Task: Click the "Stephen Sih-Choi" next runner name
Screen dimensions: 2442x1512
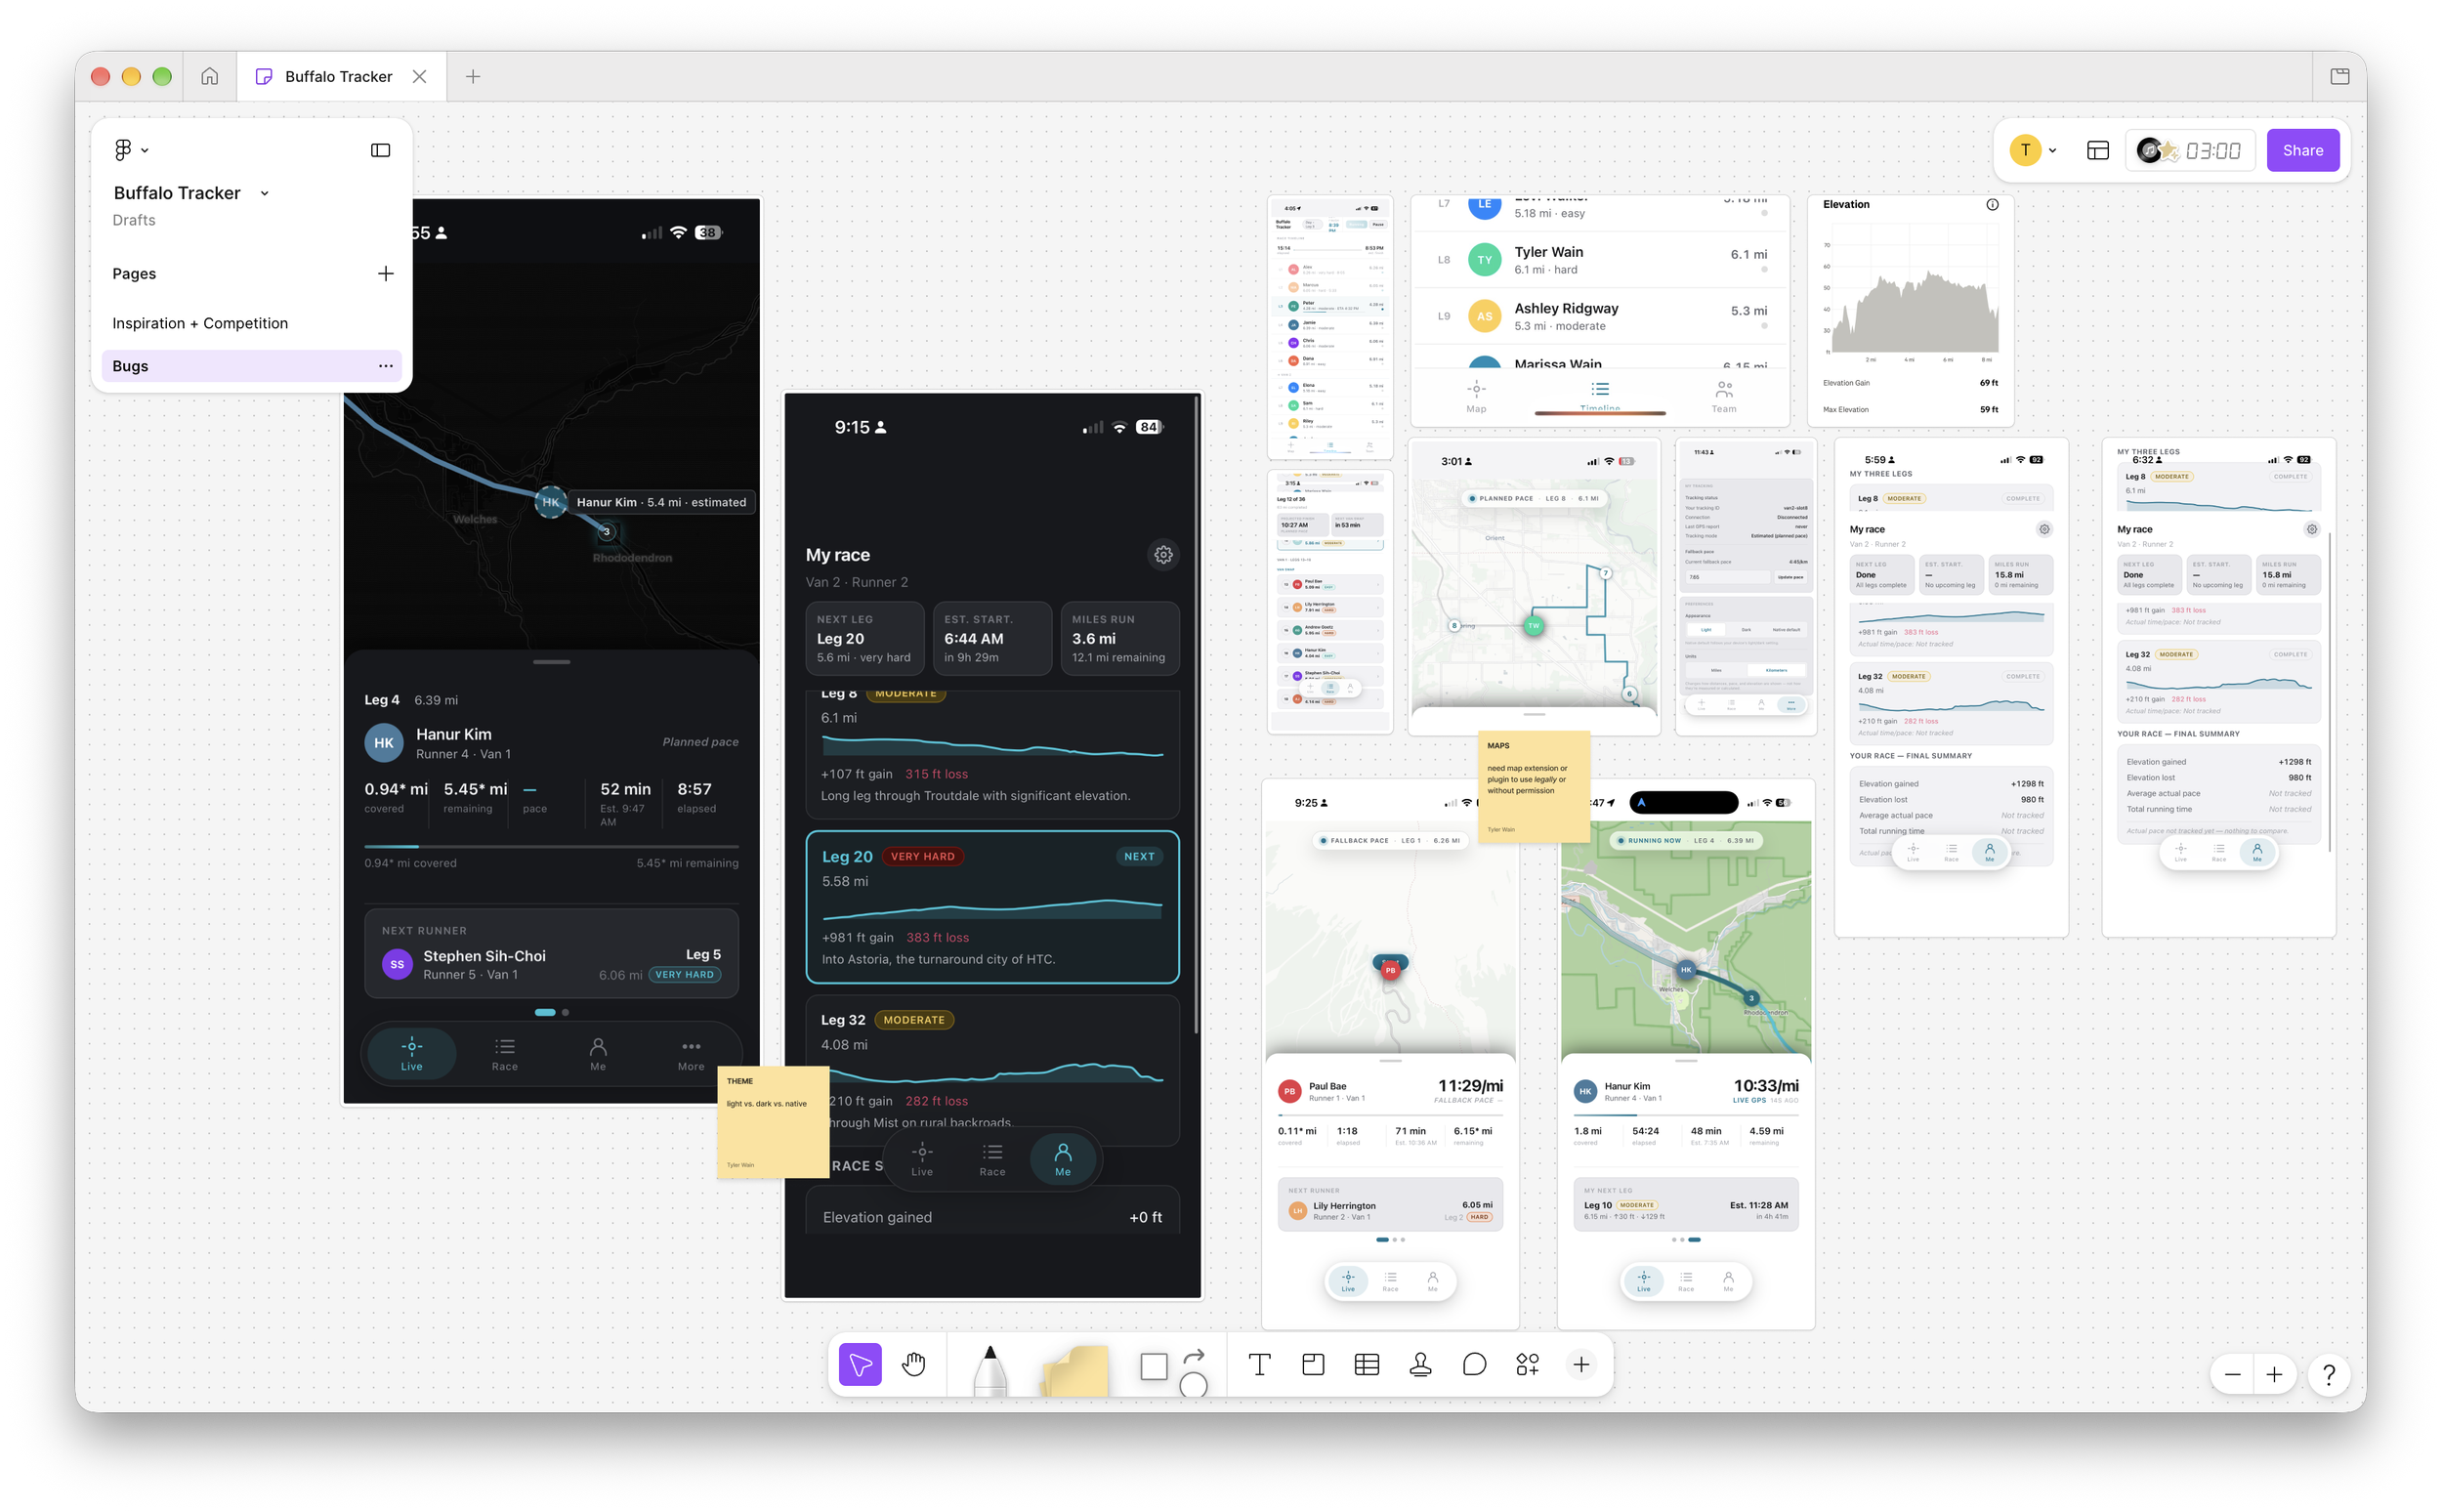Action: [485, 956]
